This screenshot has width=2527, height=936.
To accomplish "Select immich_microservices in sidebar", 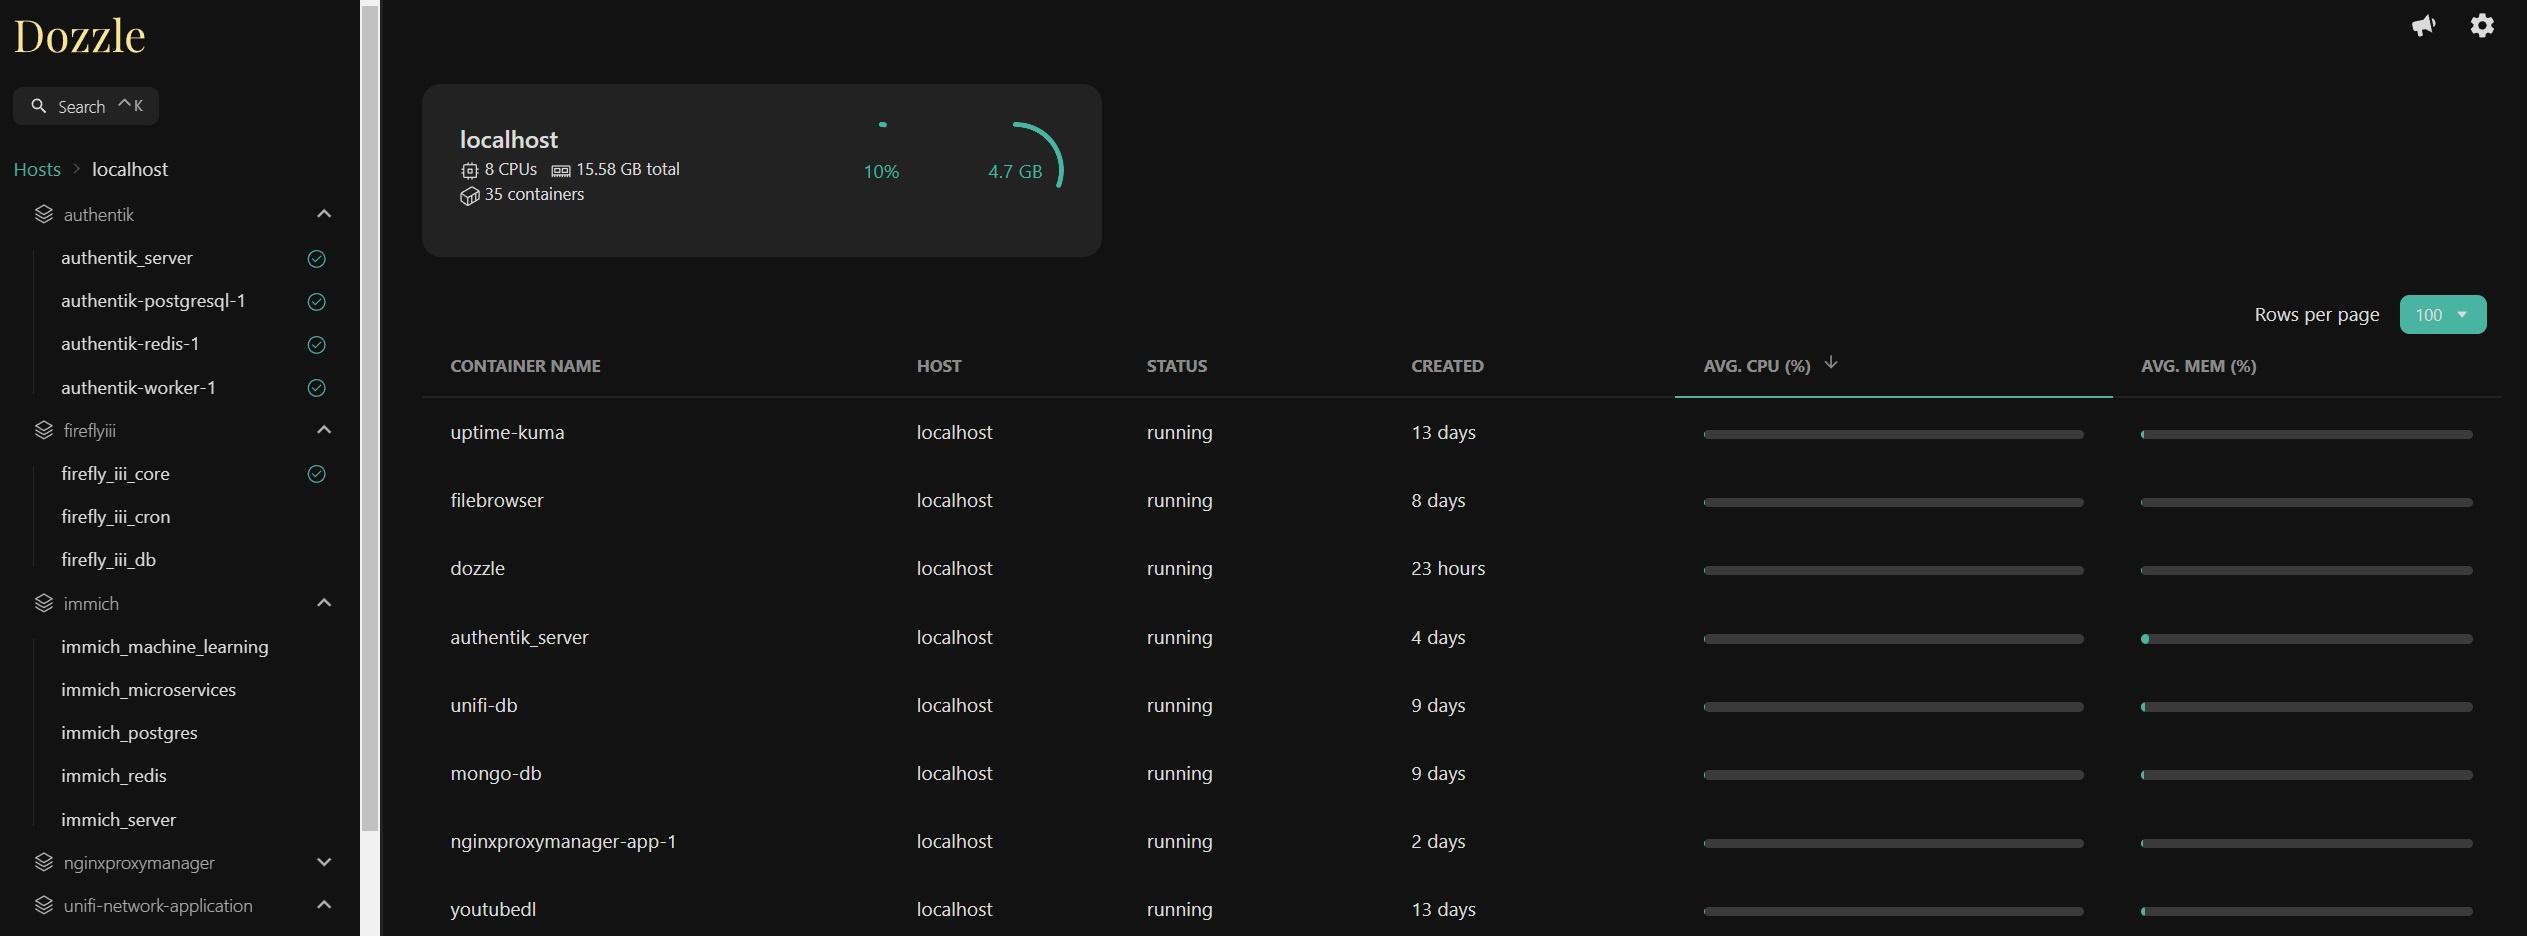I will (148, 690).
